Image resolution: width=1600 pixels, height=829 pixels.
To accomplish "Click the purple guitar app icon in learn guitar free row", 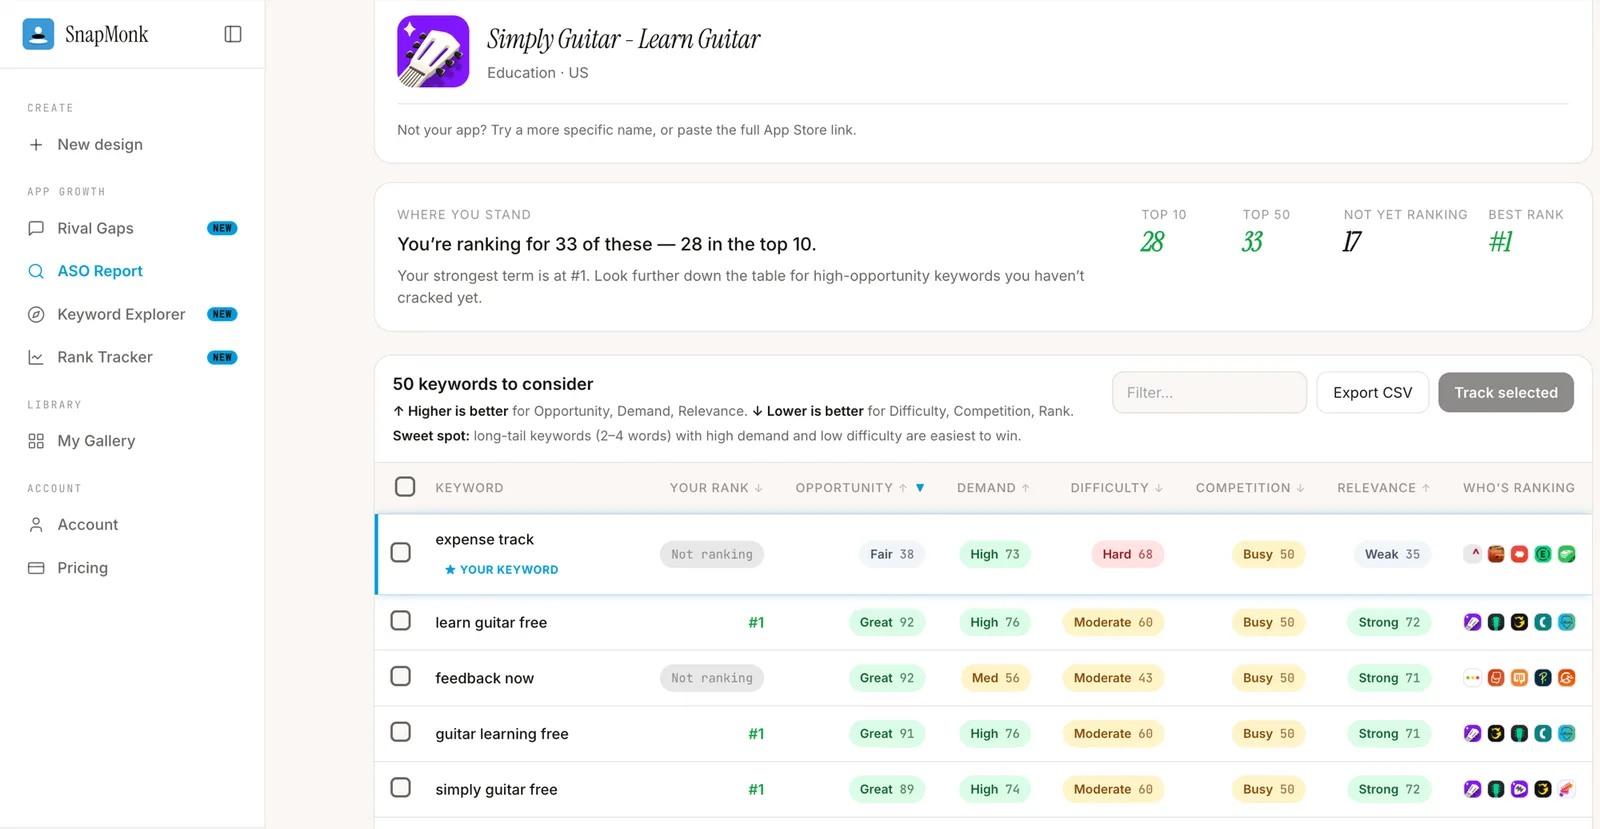I will (x=1472, y=622).
